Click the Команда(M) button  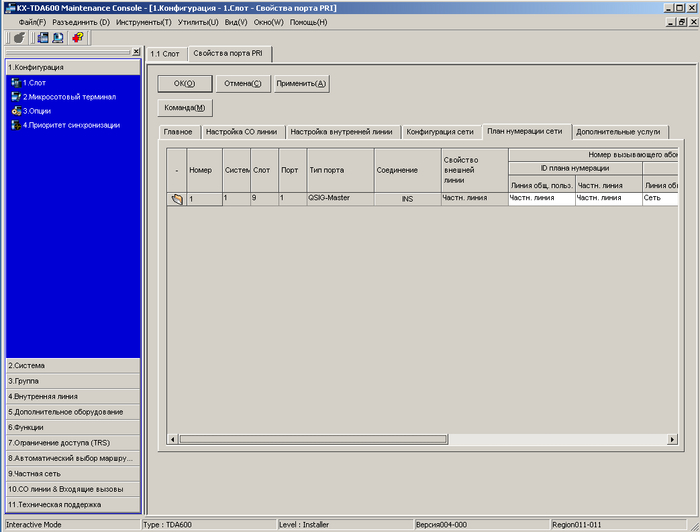[185, 107]
